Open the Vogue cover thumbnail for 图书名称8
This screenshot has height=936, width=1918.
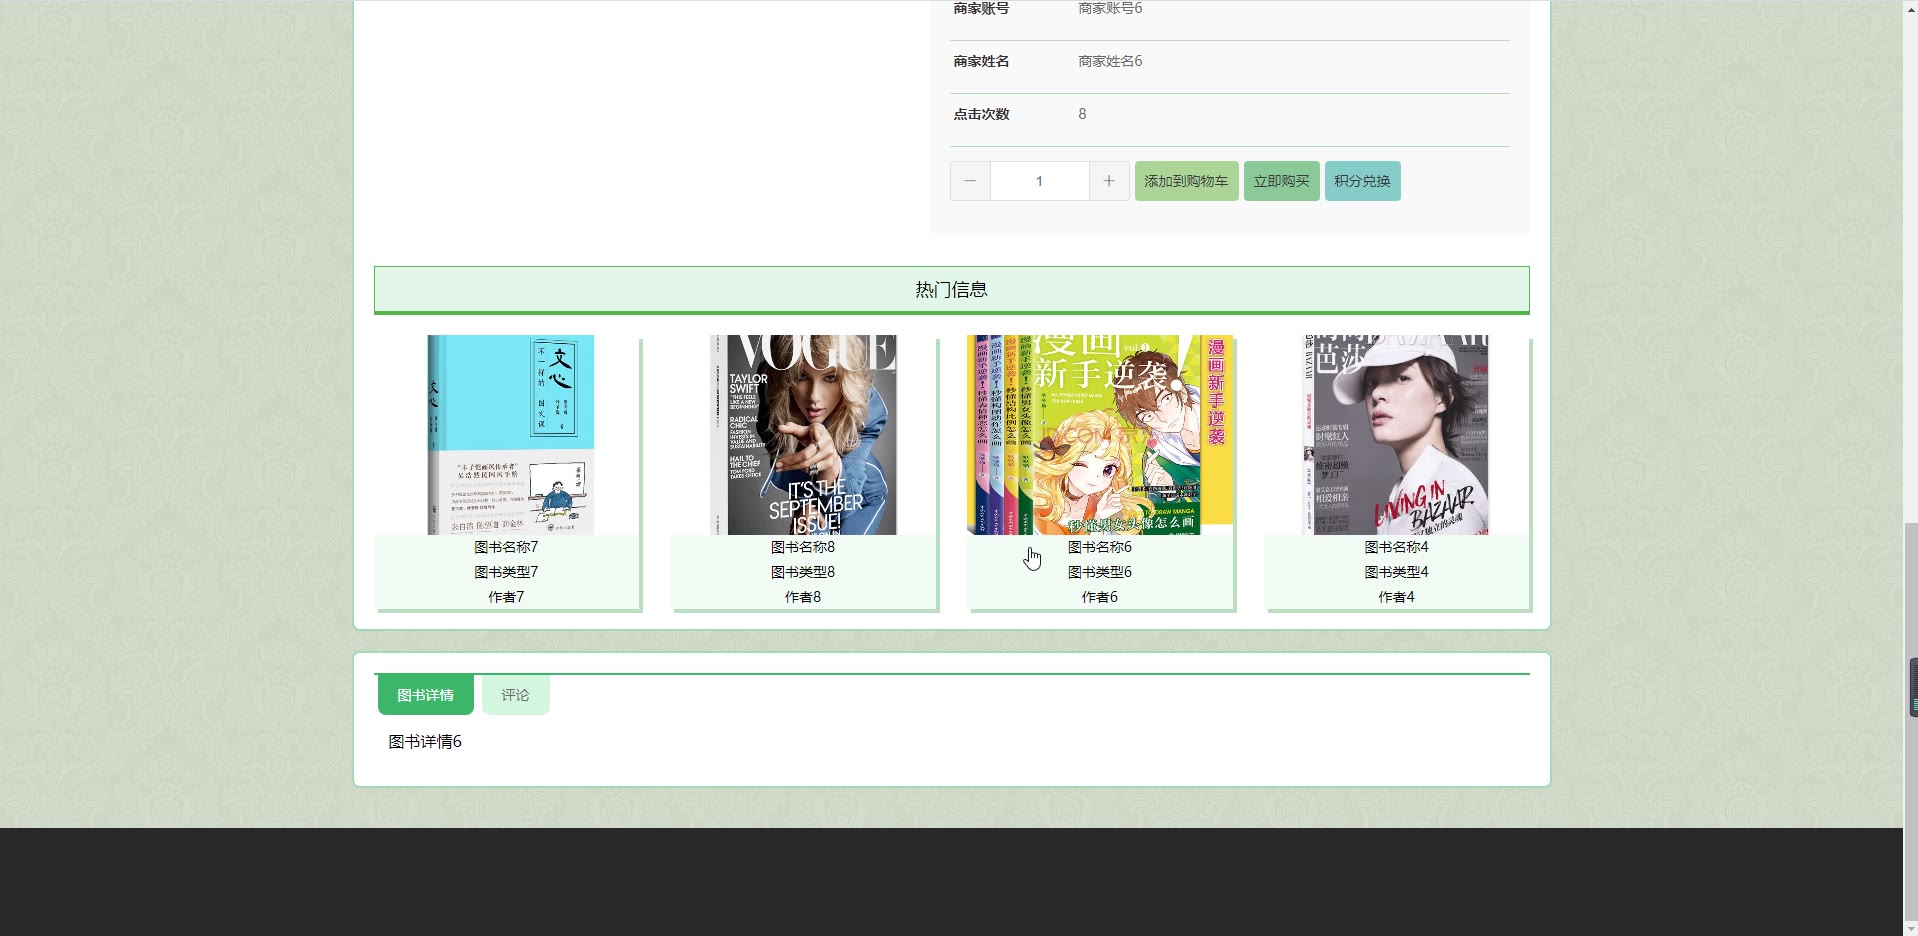[x=803, y=435]
